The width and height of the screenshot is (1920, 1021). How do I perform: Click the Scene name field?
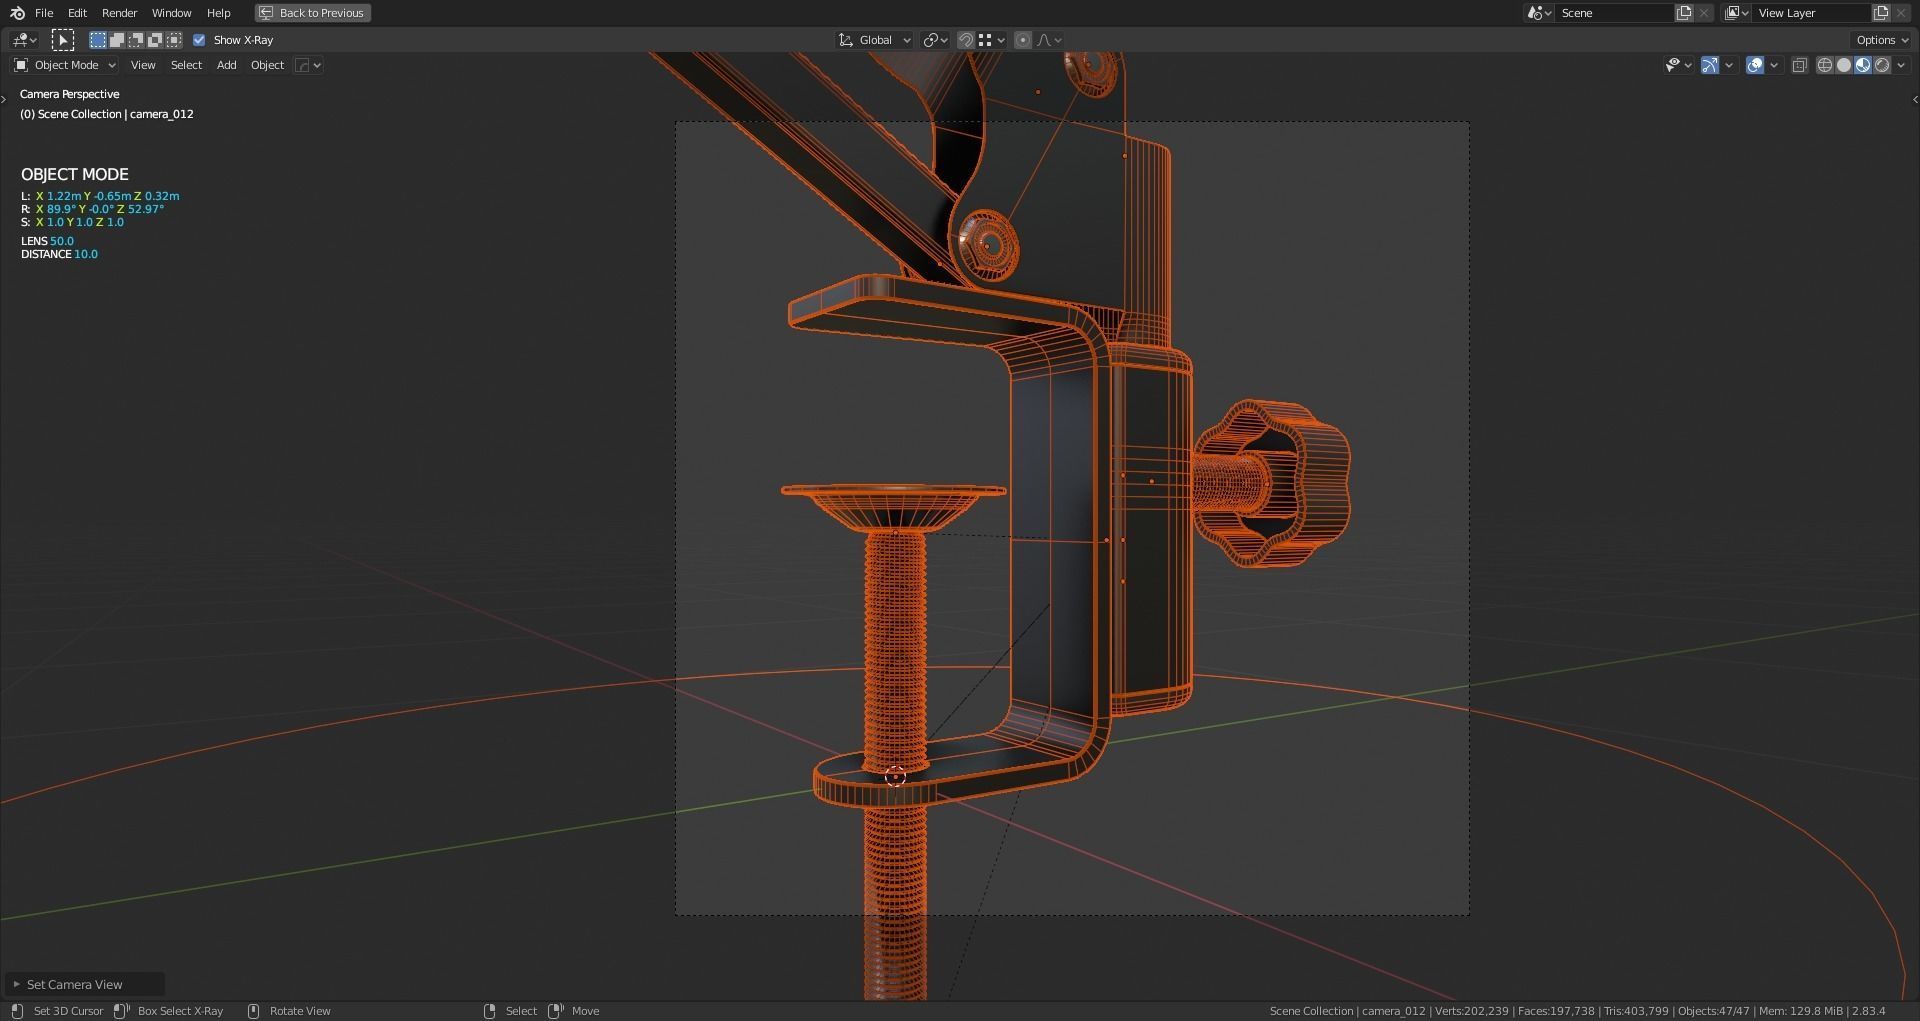pyautogui.click(x=1615, y=13)
